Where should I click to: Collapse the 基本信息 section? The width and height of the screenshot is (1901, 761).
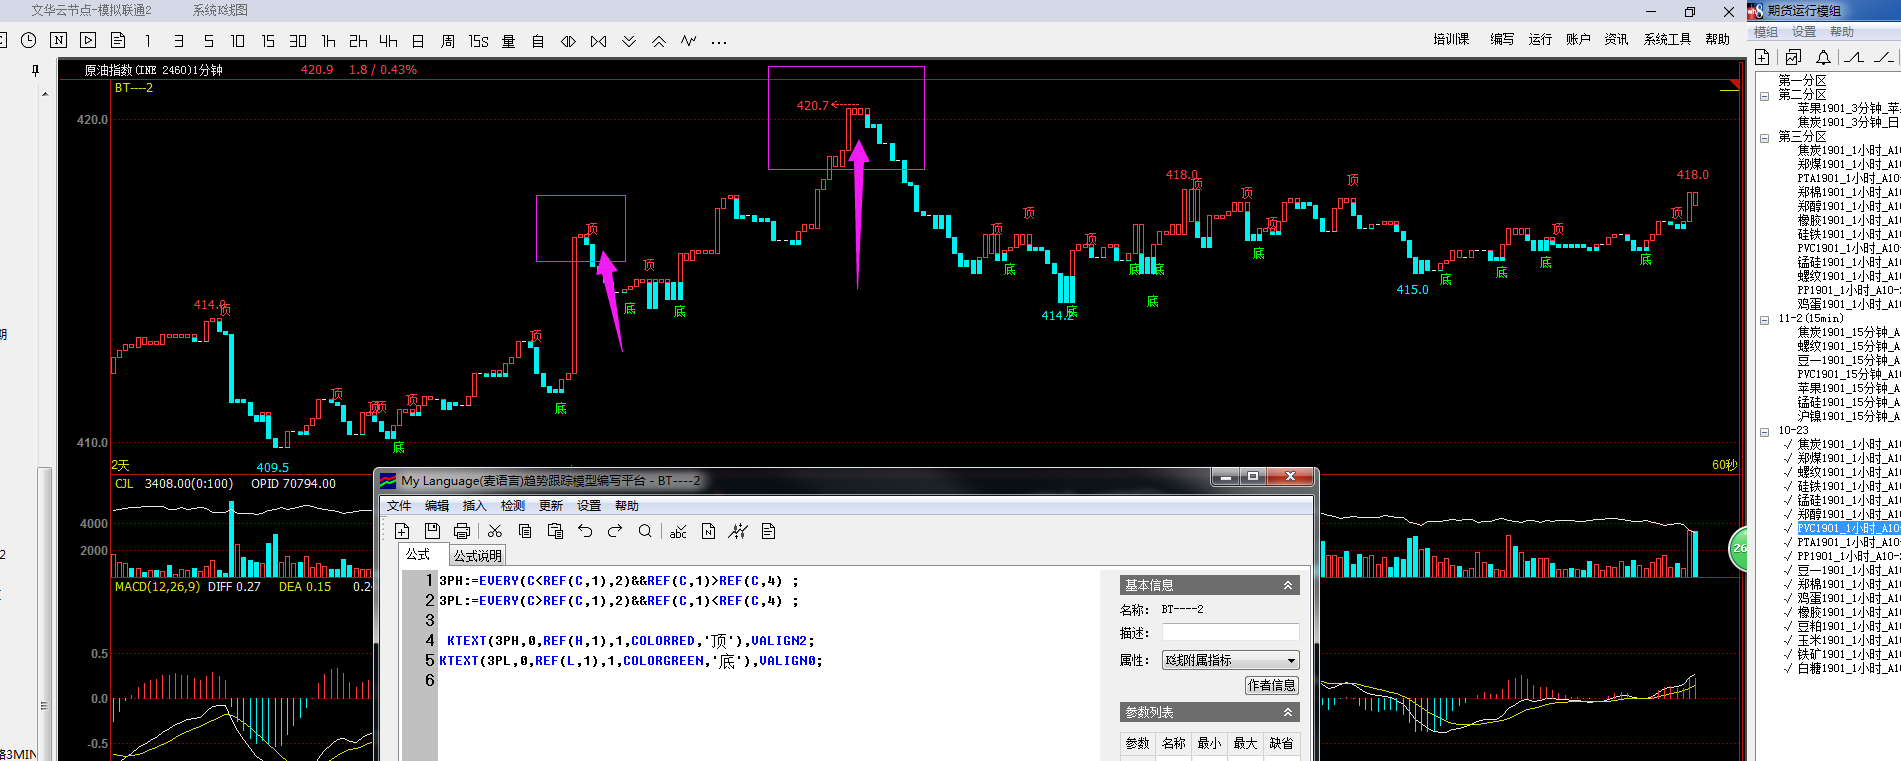click(x=1288, y=585)
